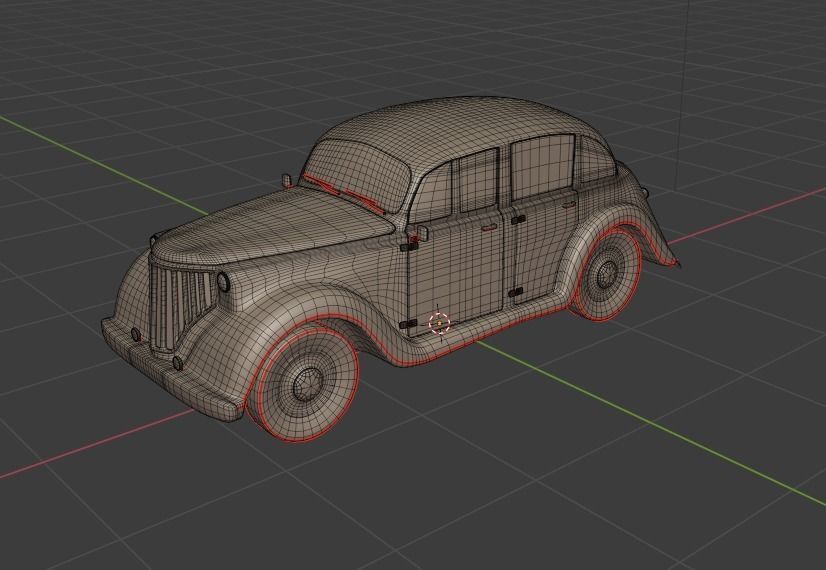The width and height of the screenshot is (826, 570).
Task: Select the round headlight beside the grille
Action: point(223,282)
